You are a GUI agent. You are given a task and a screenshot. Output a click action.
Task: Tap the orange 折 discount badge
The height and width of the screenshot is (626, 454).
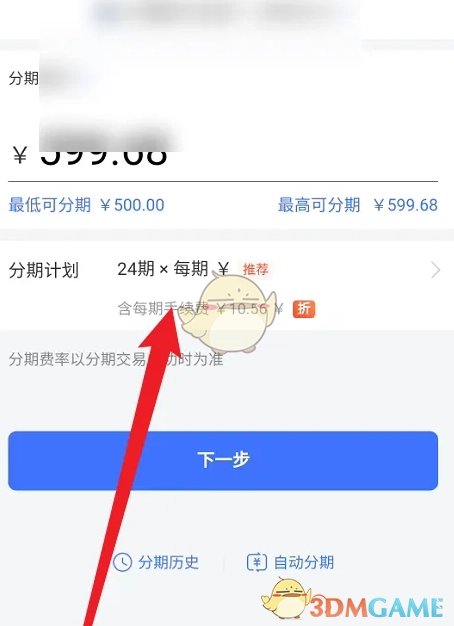pyautogui.click(x=304, y=309)
